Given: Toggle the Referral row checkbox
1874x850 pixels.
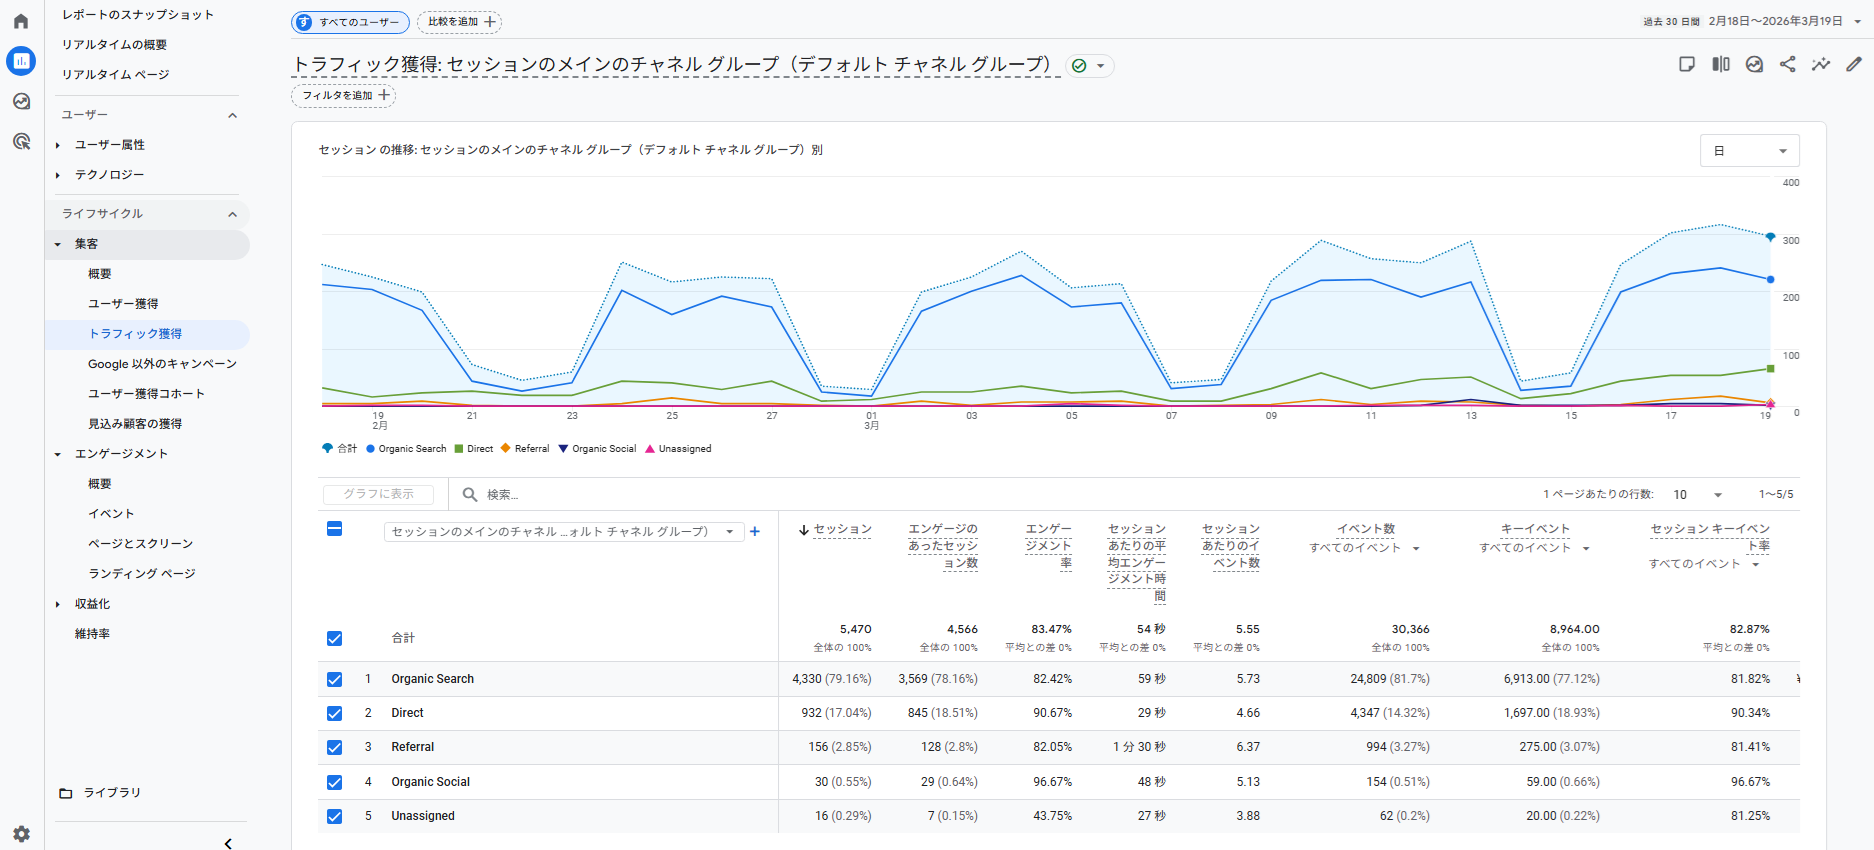Looking at the screenshot, I should pyautogui.click(x=335, y=747).
